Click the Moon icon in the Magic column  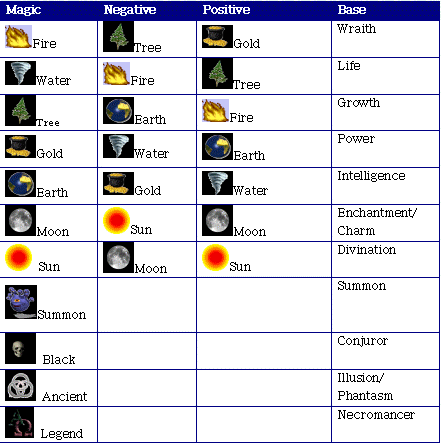click(x=20, y=221)
